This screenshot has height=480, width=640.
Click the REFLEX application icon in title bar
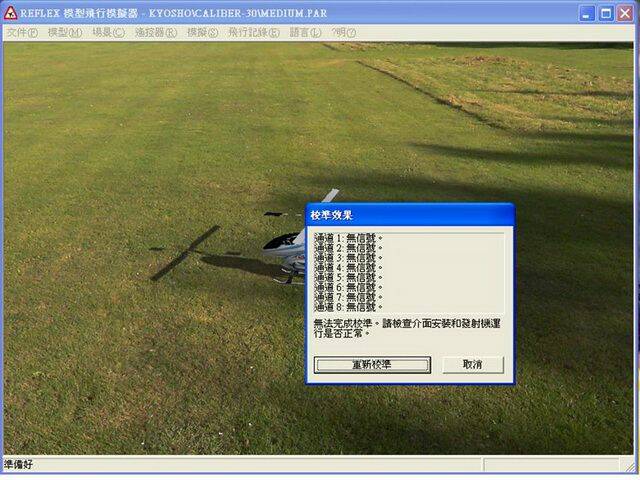(x=10, y=13)
